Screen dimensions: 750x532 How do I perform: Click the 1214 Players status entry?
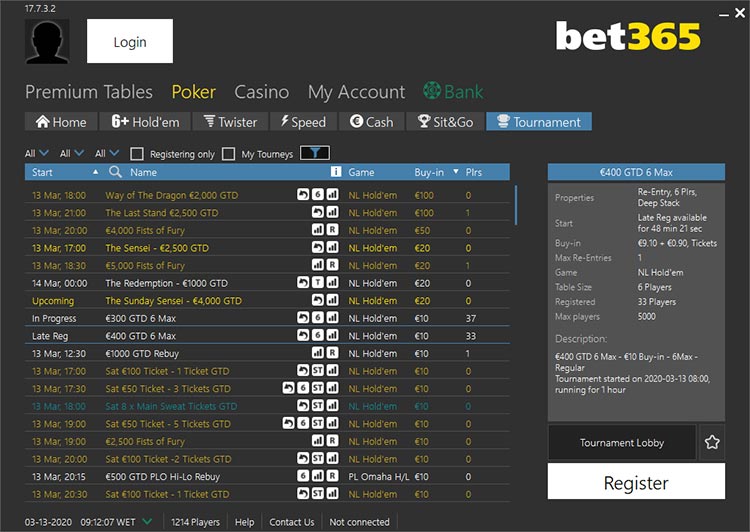(x=195, y=522)
